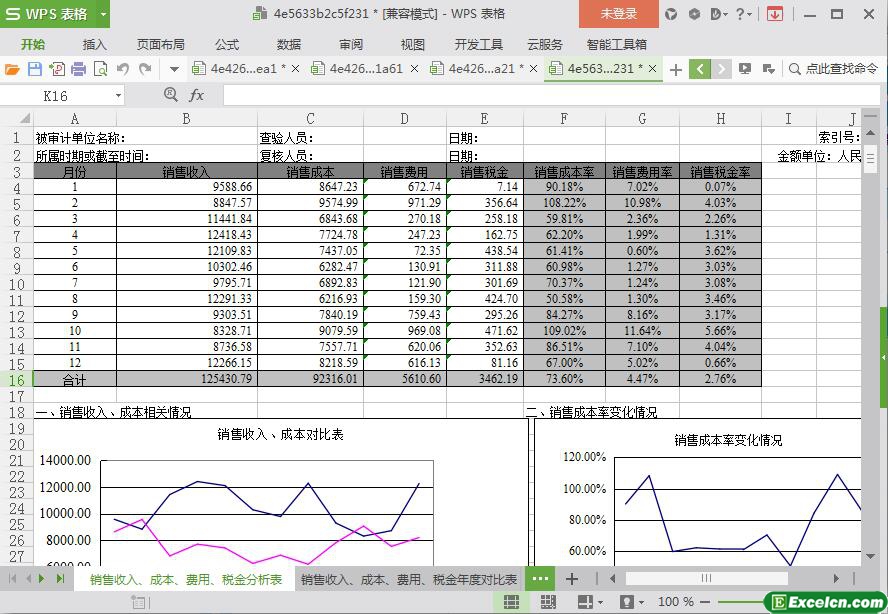Click the save icon in the toolbar
The image size is (888, 614).
34,69
